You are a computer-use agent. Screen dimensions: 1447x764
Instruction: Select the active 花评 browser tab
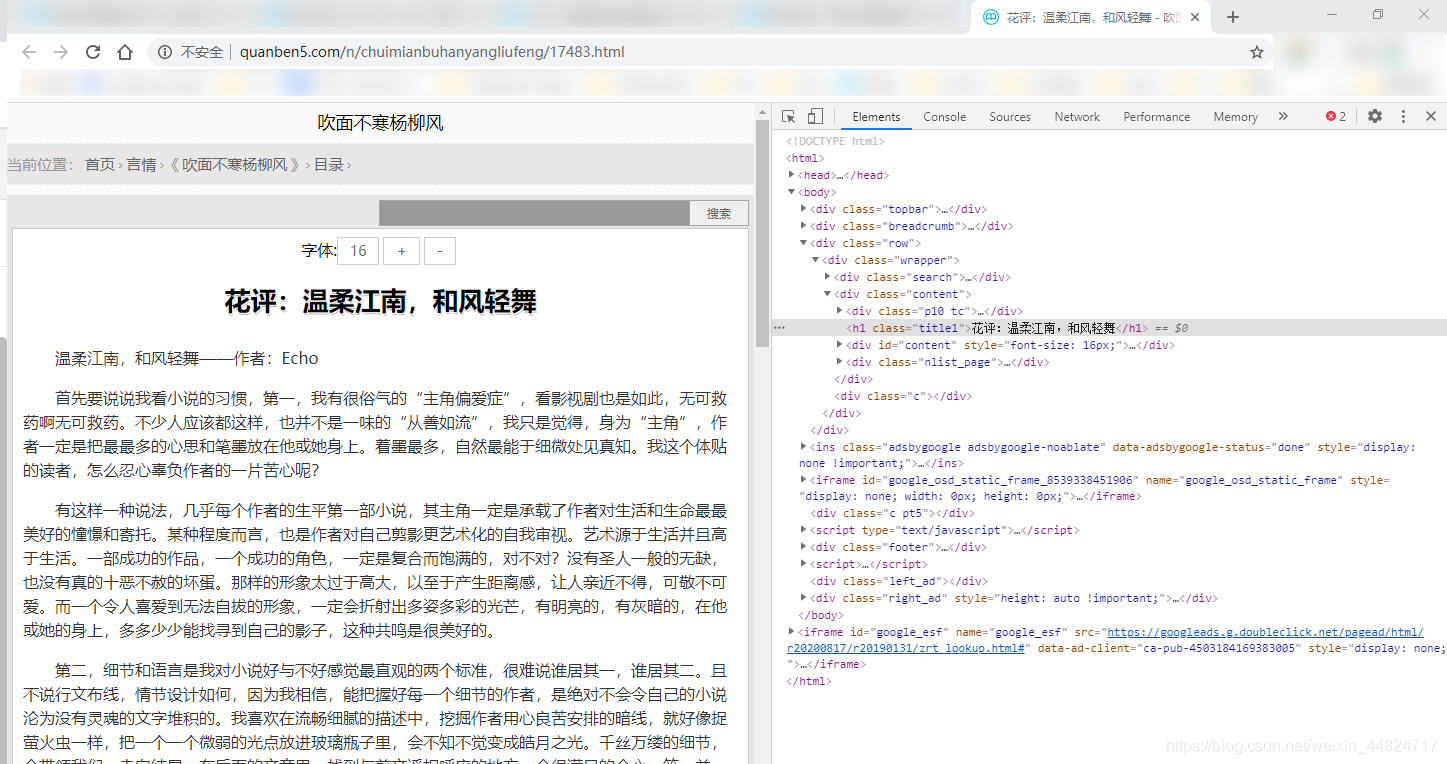point(1092,17)
